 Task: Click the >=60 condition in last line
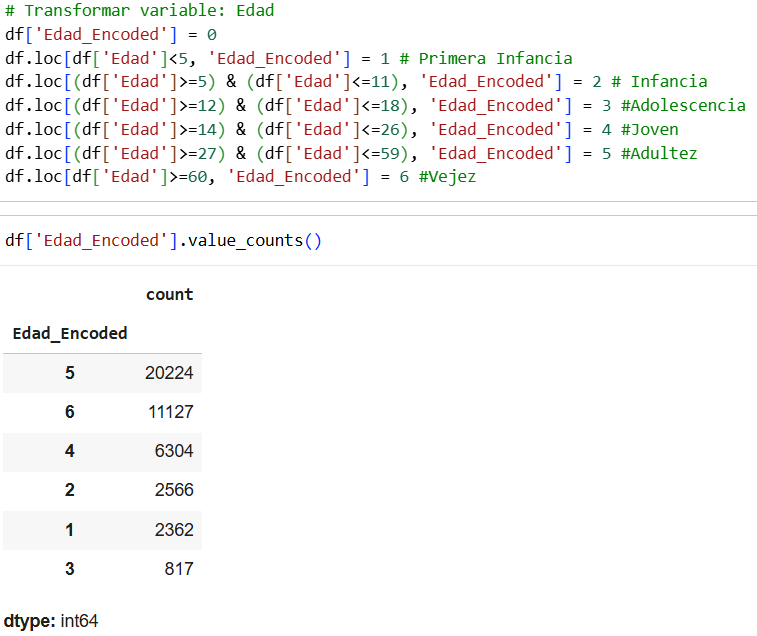[187, 176]
